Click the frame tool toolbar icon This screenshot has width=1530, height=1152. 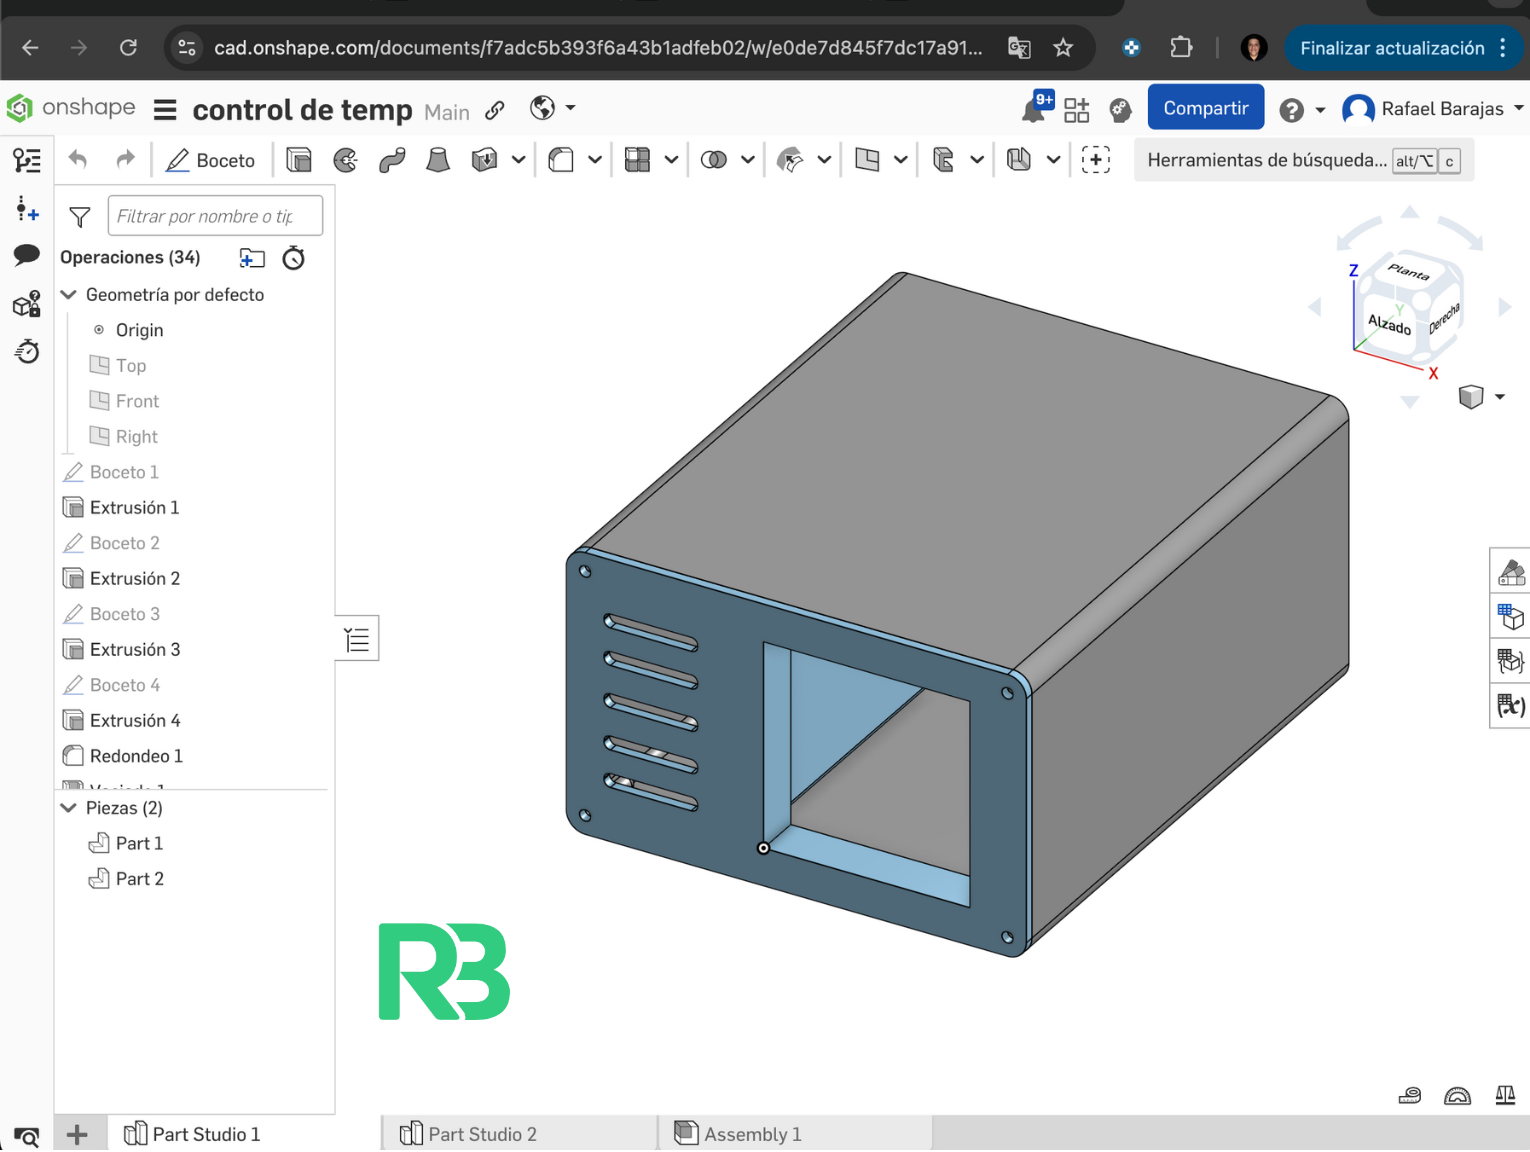pos(1019,160)
